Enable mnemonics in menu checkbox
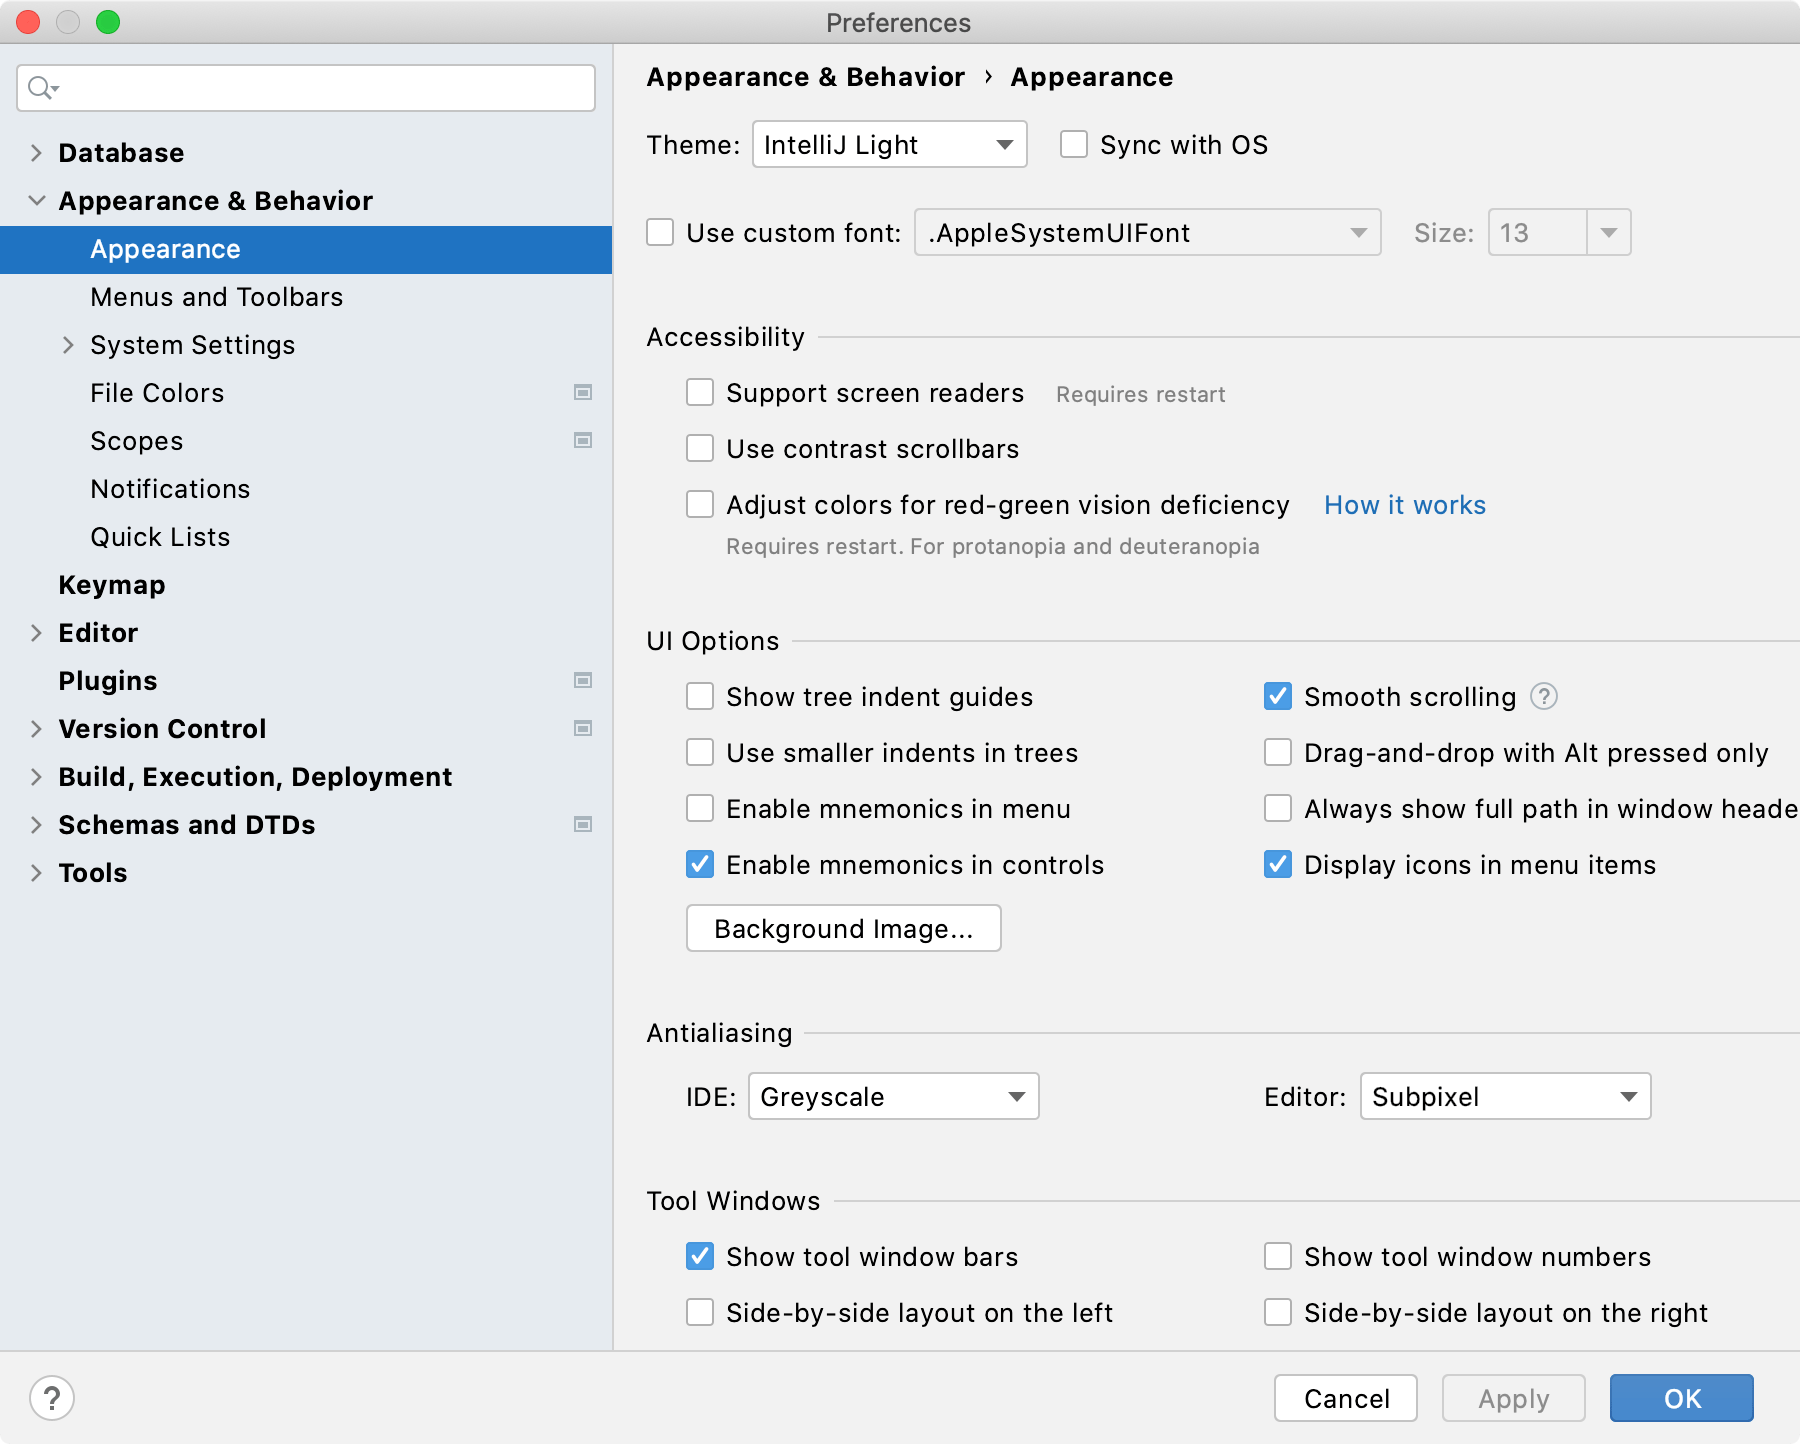 point(700,809)
